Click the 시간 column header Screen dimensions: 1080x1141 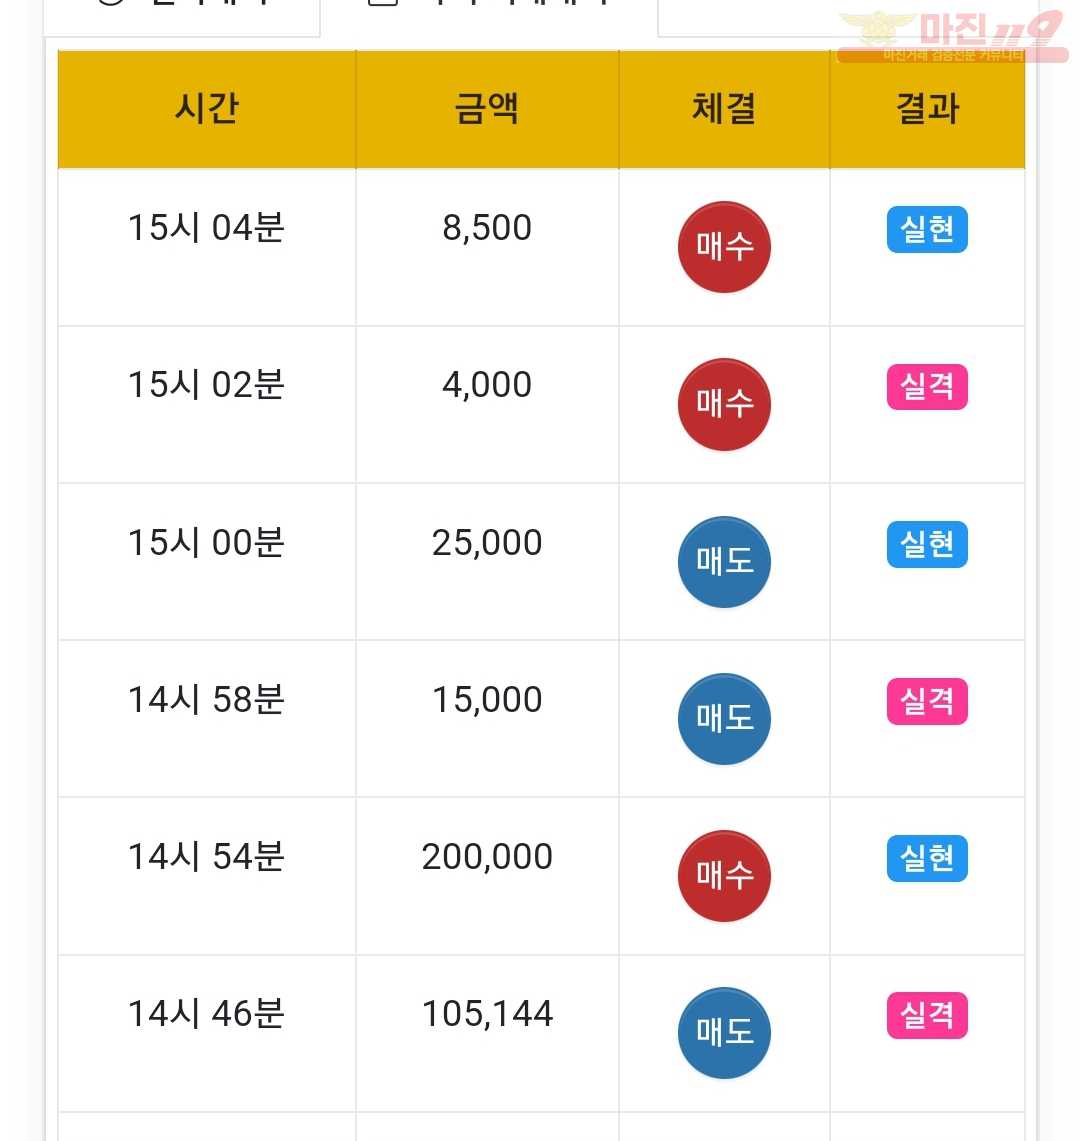click(x=207, y=109)
